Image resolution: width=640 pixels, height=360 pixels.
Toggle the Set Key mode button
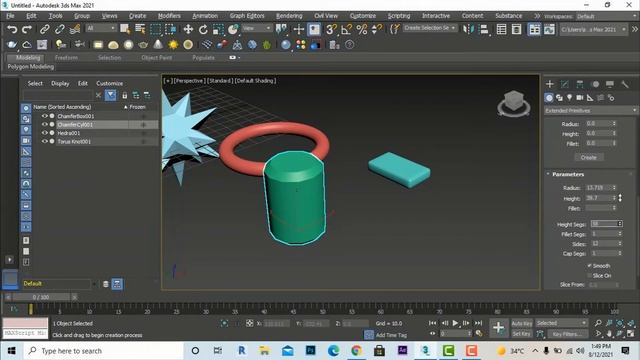coord(521,334)
